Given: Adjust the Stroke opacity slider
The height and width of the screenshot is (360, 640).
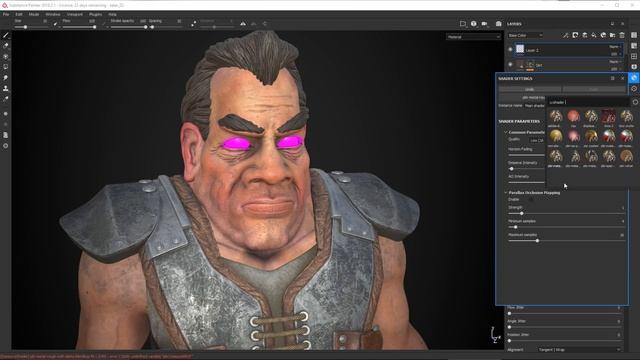Looking at the screenshot, I should [x=128, y=27].
